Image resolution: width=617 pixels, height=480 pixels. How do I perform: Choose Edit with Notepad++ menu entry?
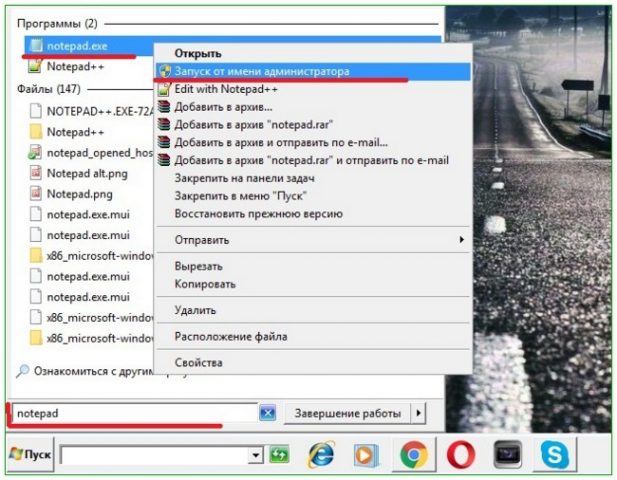(224, 90)
